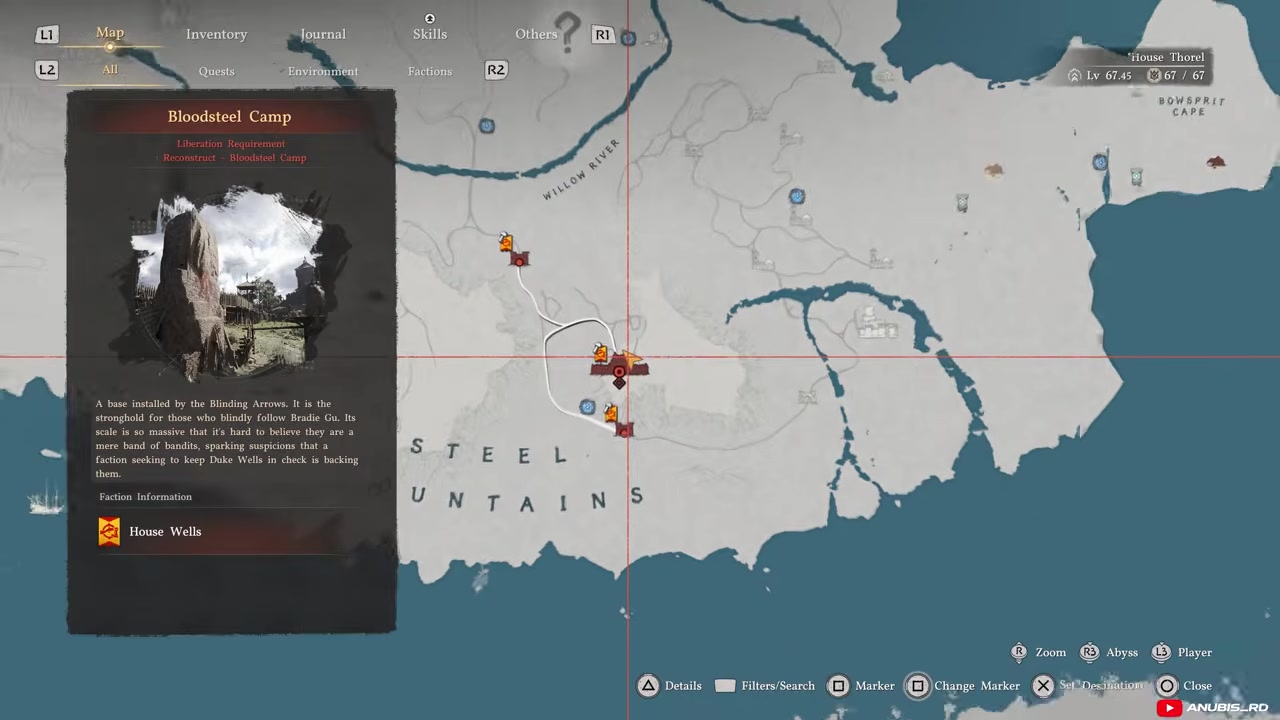Click the Liberation Requirement text
1280x720 pixels.
pyautogui.click(x=231, y=144)
